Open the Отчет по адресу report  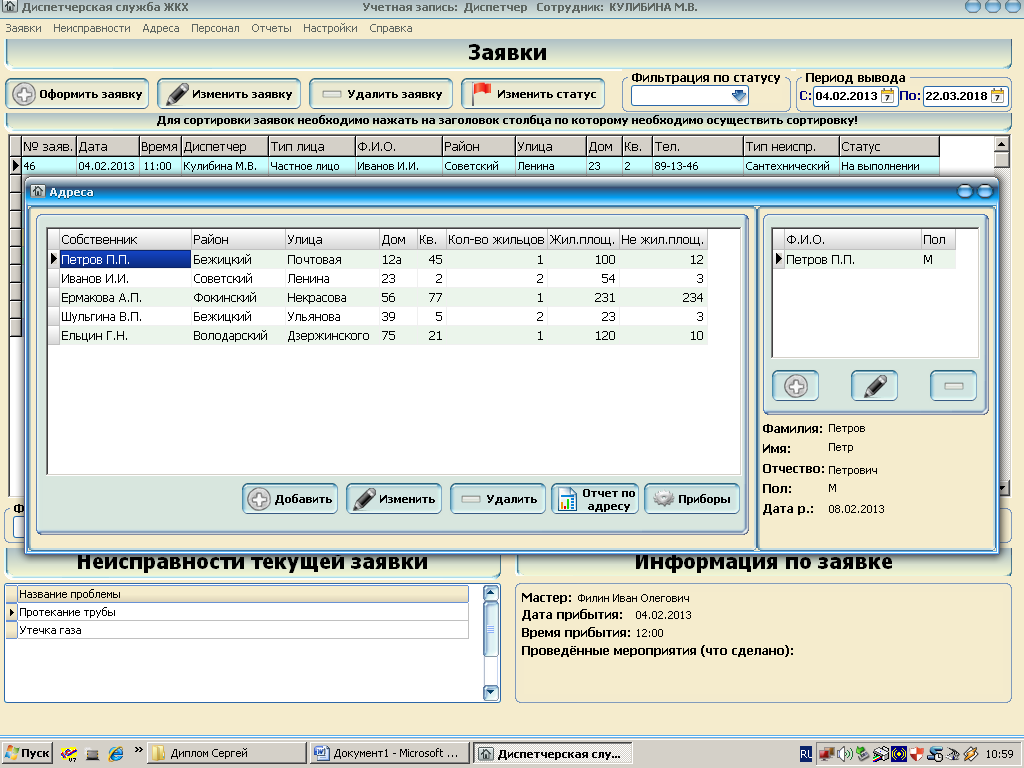595,499
